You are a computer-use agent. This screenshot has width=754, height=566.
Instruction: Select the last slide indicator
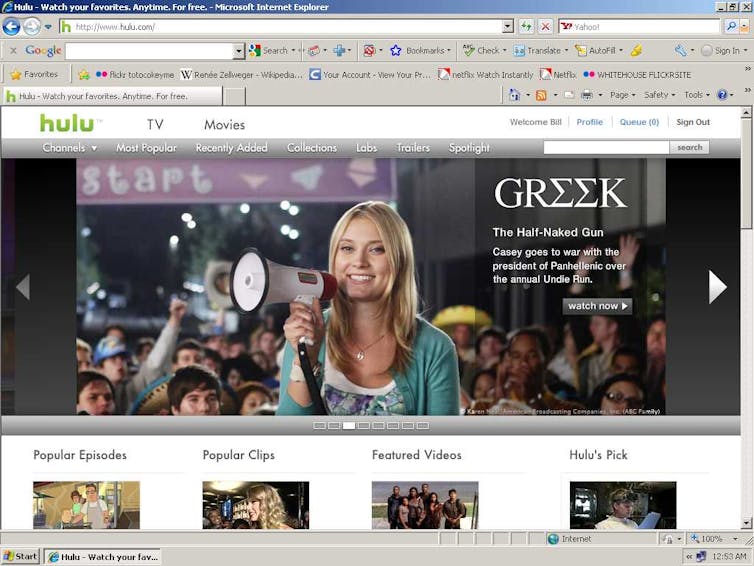pos(423,426)
